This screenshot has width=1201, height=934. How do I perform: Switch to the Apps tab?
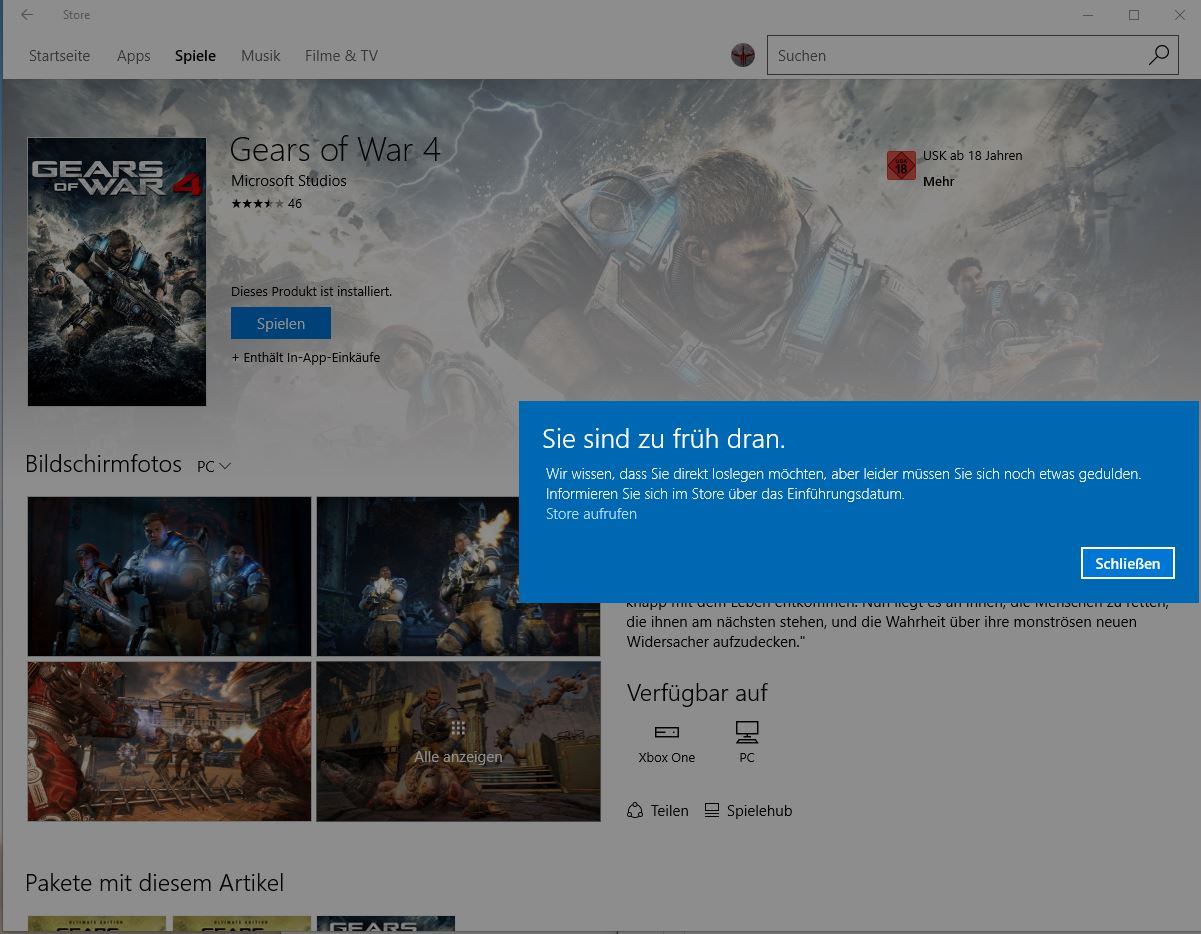(x=133, y=56)
